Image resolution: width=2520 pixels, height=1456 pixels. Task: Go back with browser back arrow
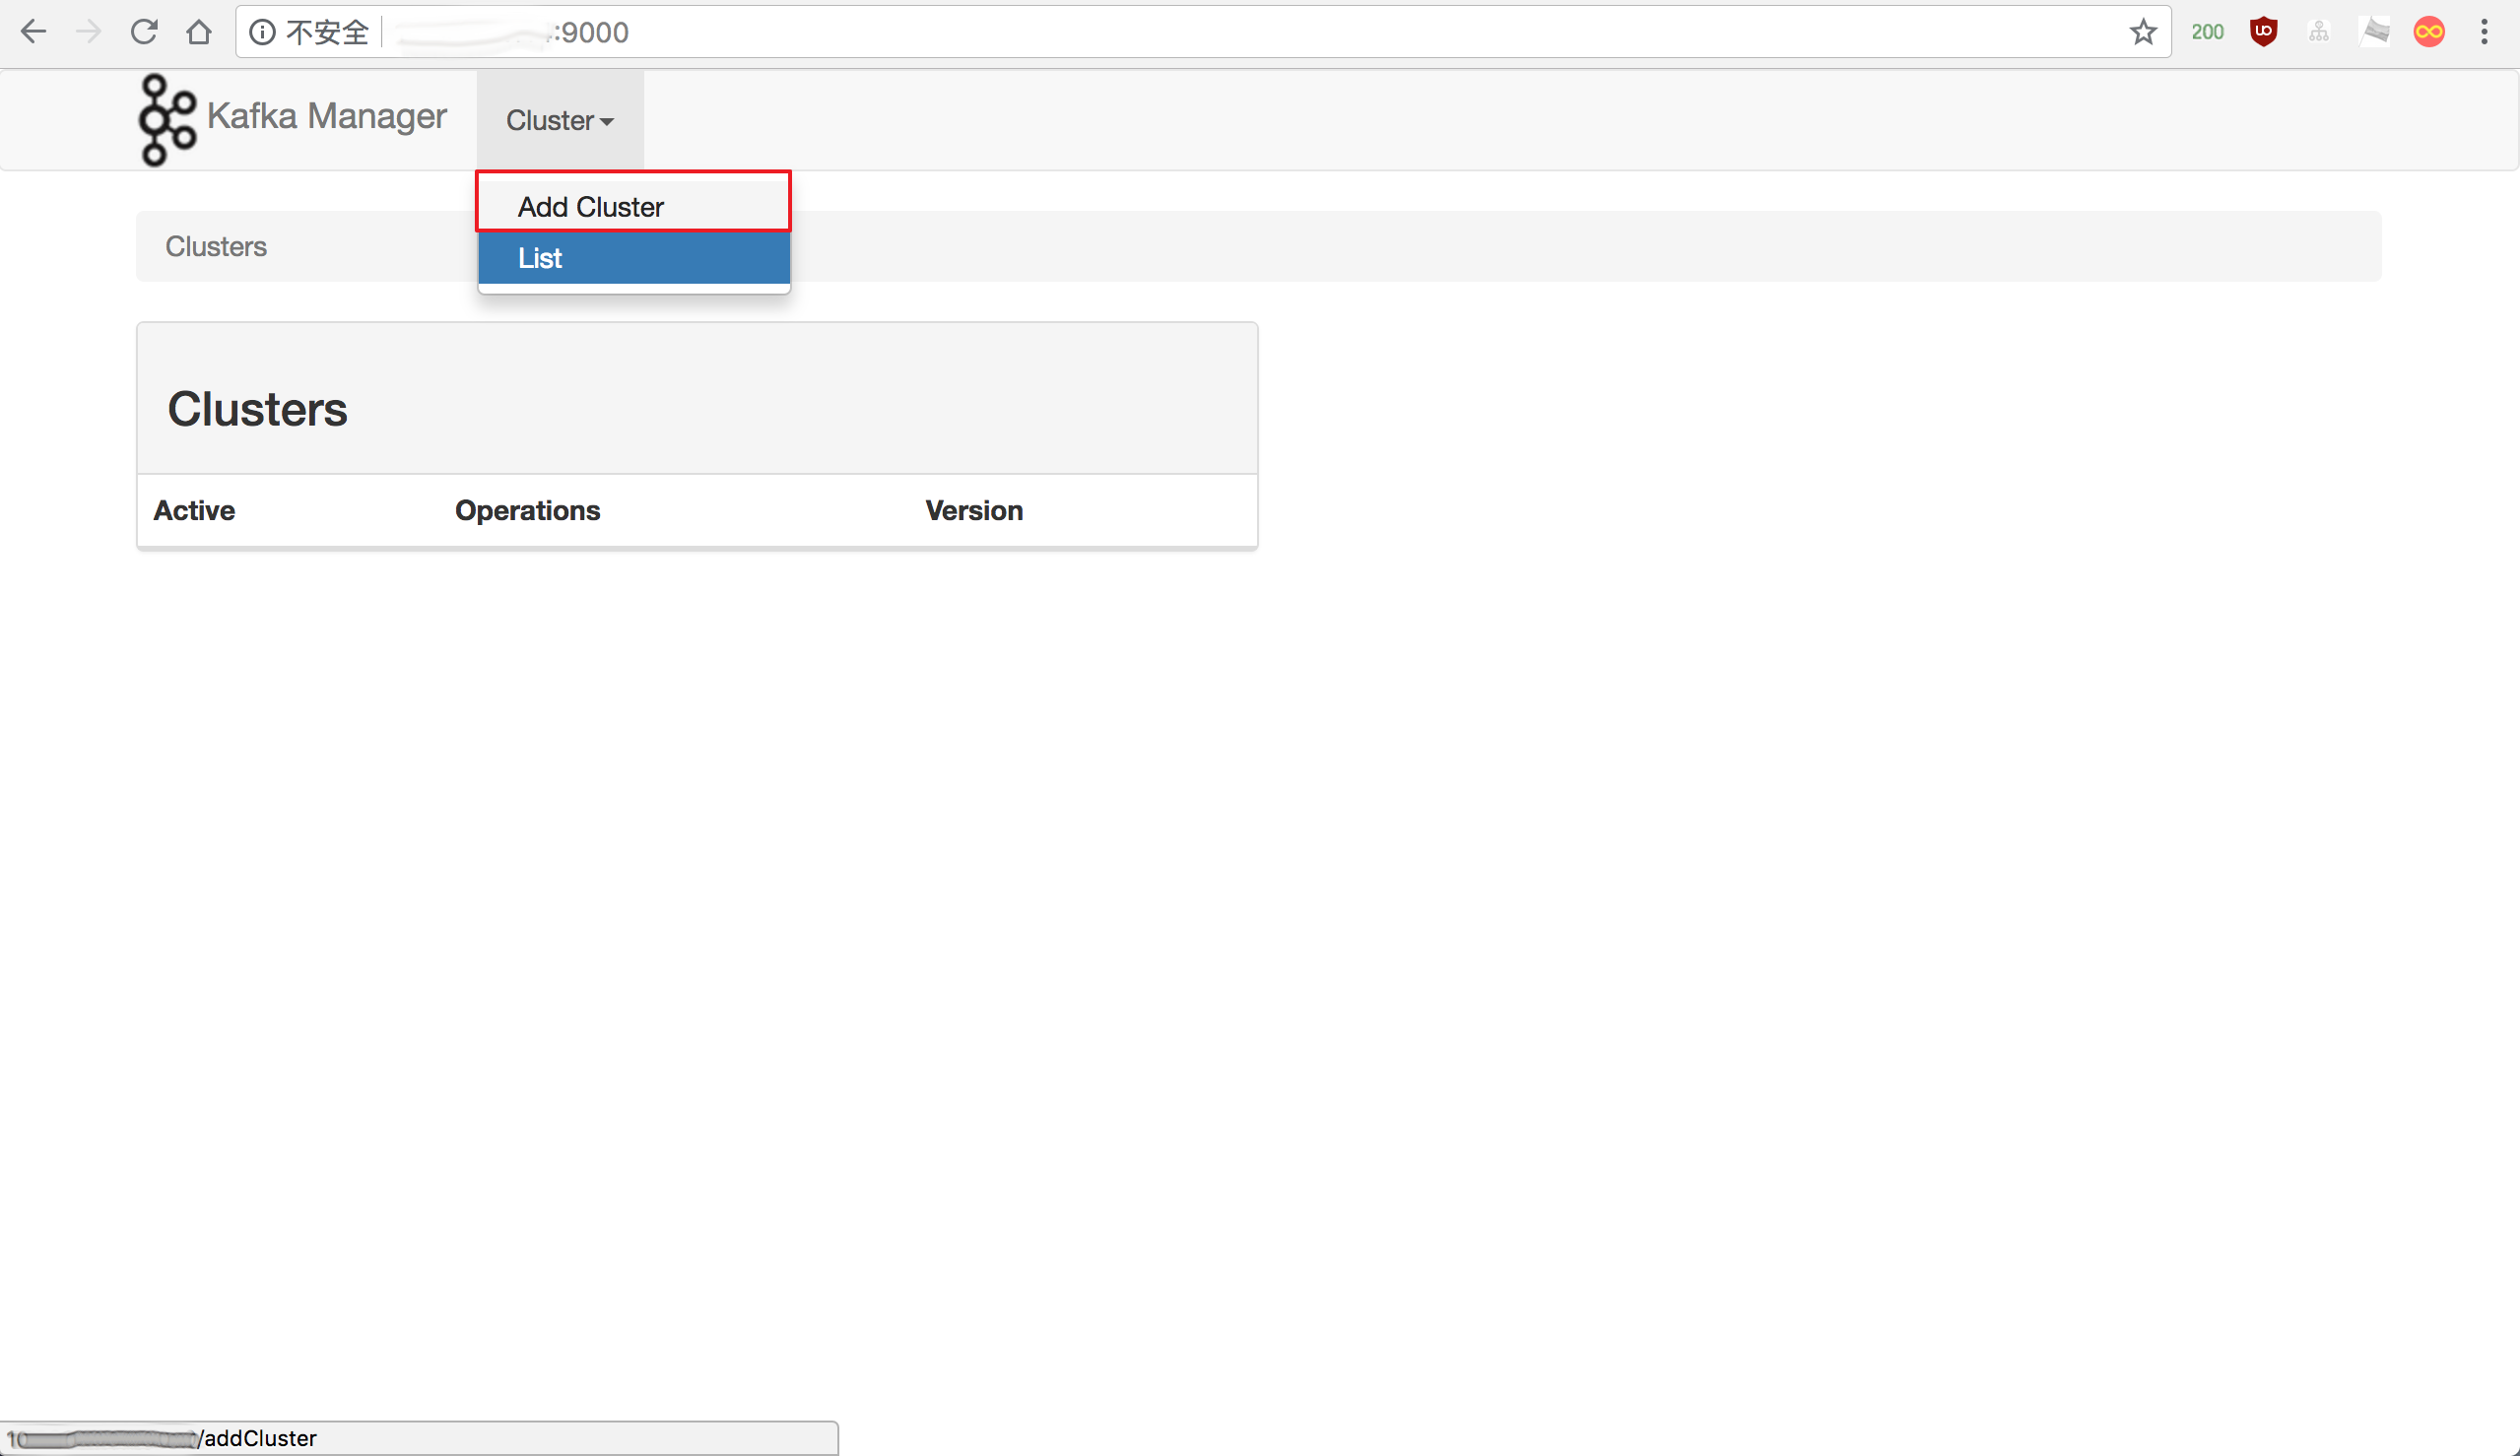(x=34, y=32)
